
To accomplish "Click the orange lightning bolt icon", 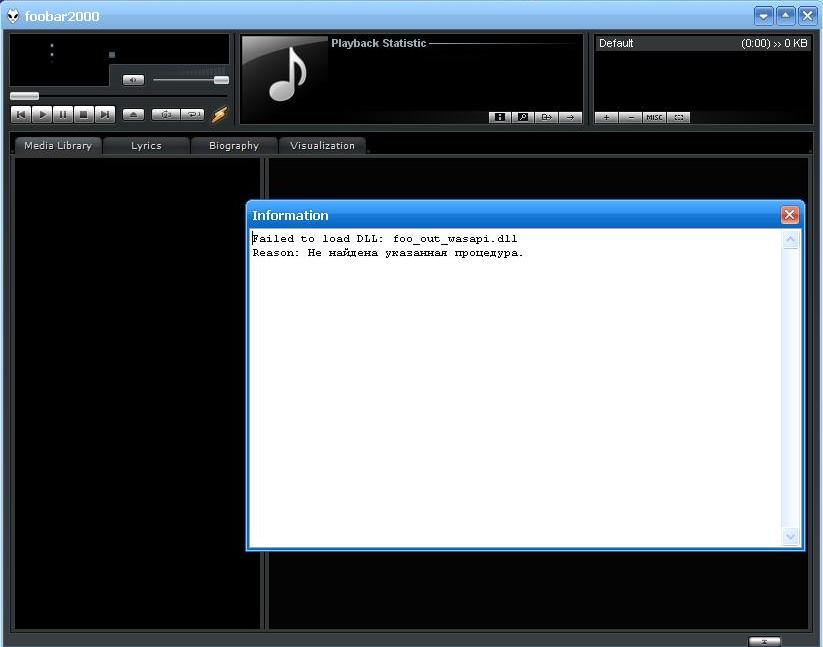I will point(219,115).
